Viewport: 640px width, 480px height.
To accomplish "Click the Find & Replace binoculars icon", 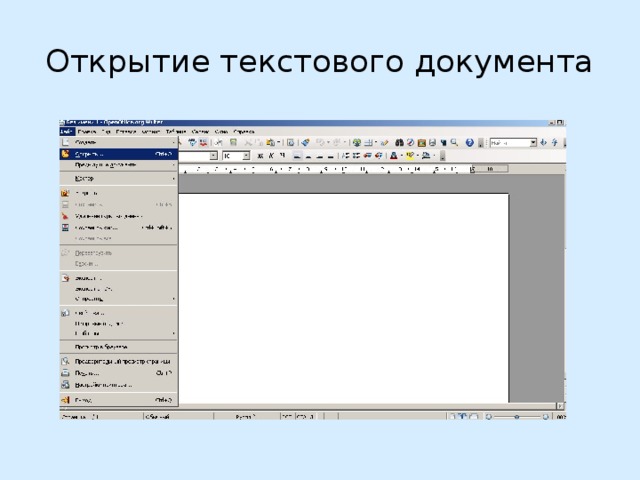I will coord(399,142).
